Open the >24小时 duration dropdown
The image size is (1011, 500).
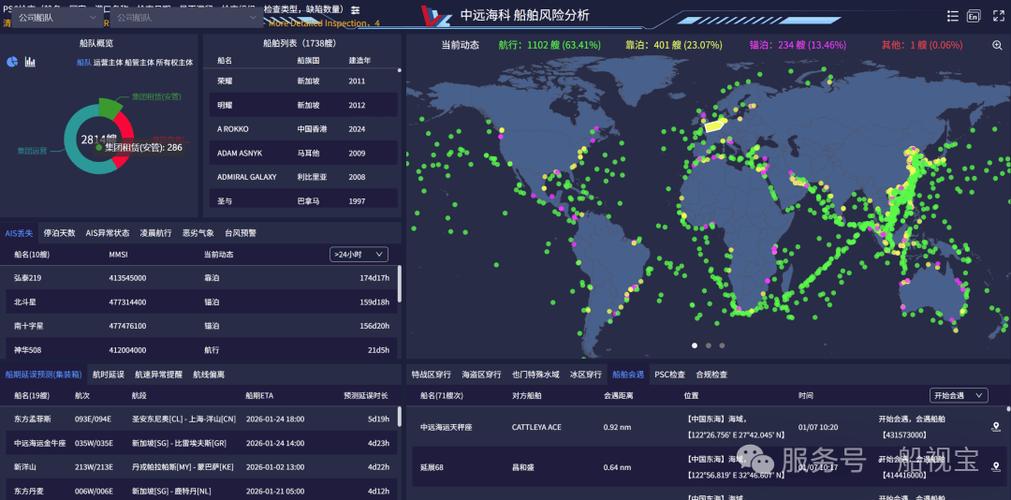click(x=358, y=254)
